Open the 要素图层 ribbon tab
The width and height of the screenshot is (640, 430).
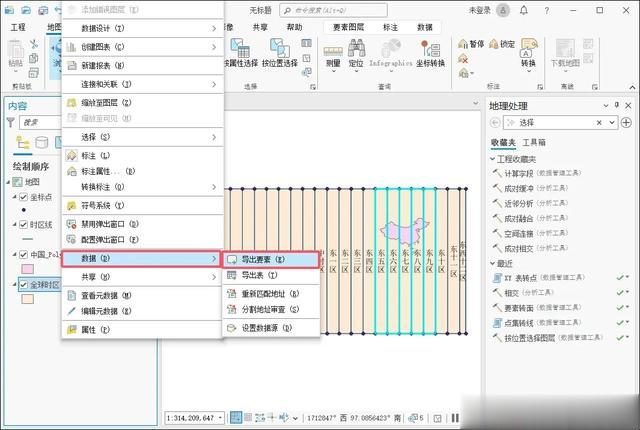(348, 27)
